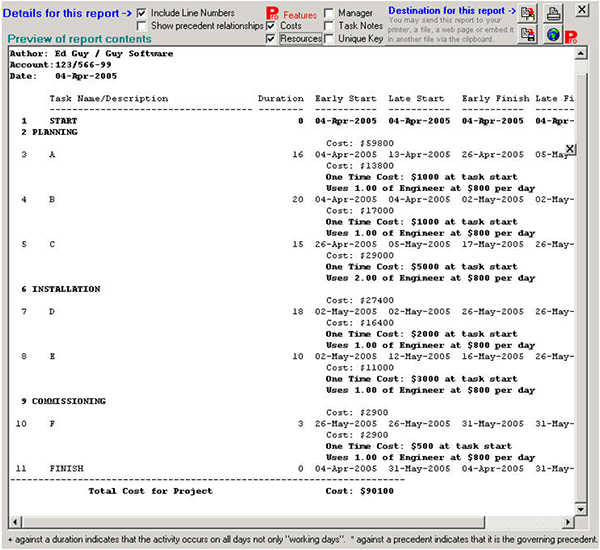
Task: Click the vertical scrollbar up arrow
Action: 580,53
